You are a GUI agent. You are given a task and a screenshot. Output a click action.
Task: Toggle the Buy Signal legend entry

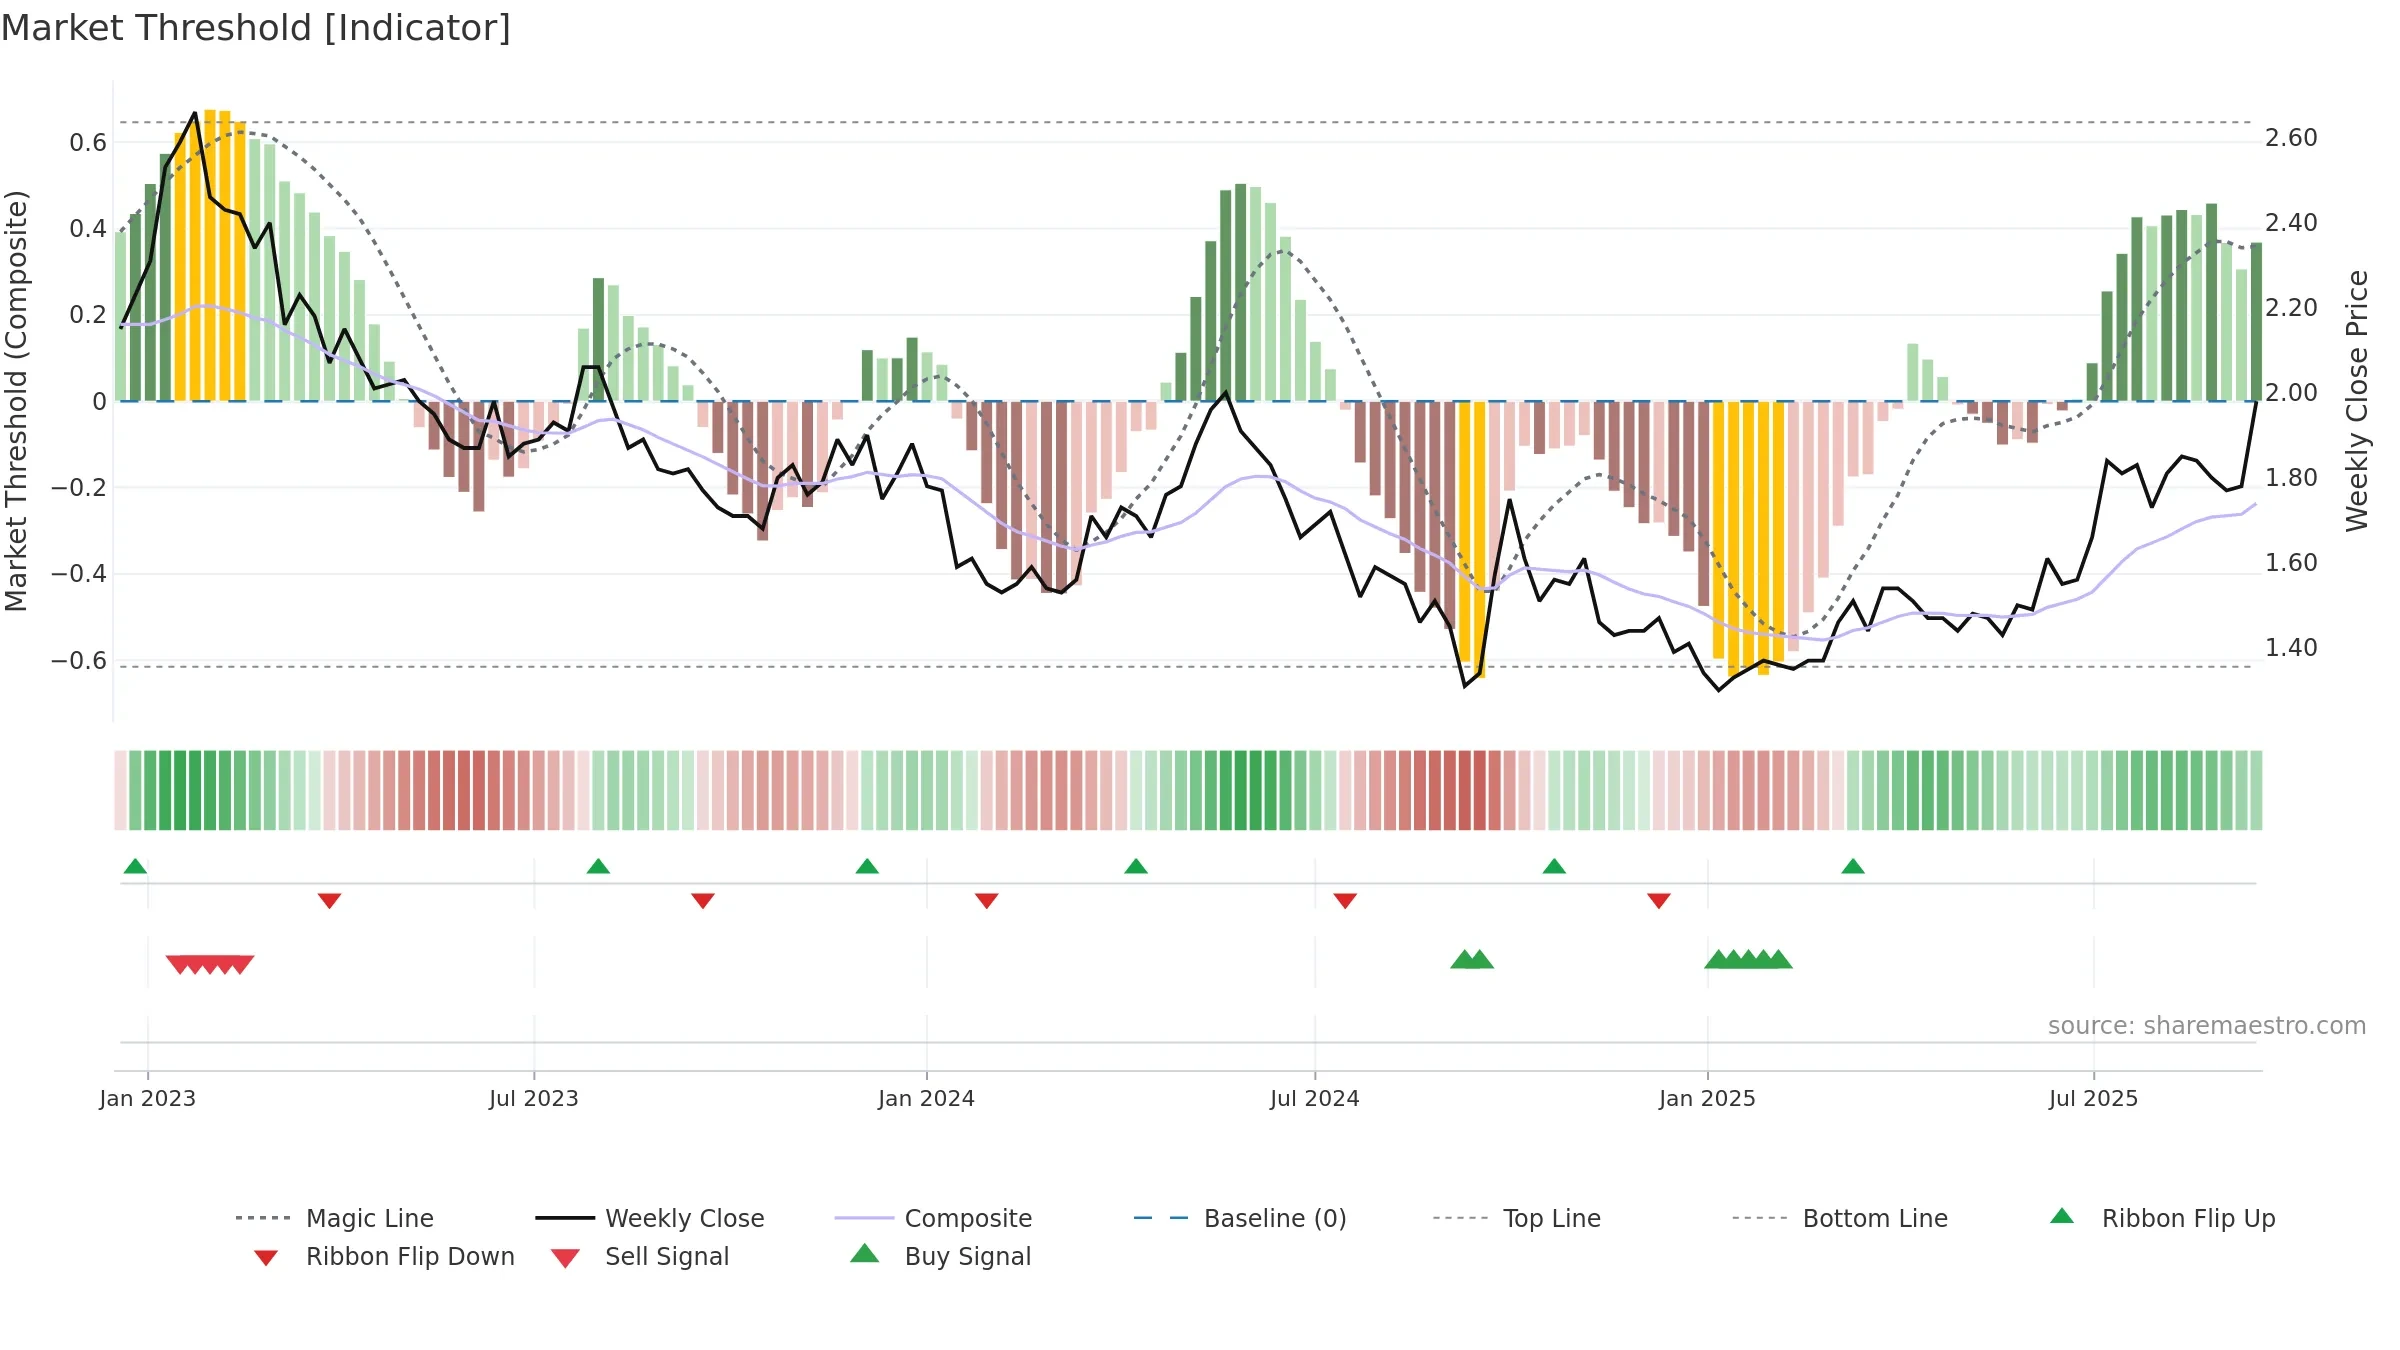pos(940,1256)
